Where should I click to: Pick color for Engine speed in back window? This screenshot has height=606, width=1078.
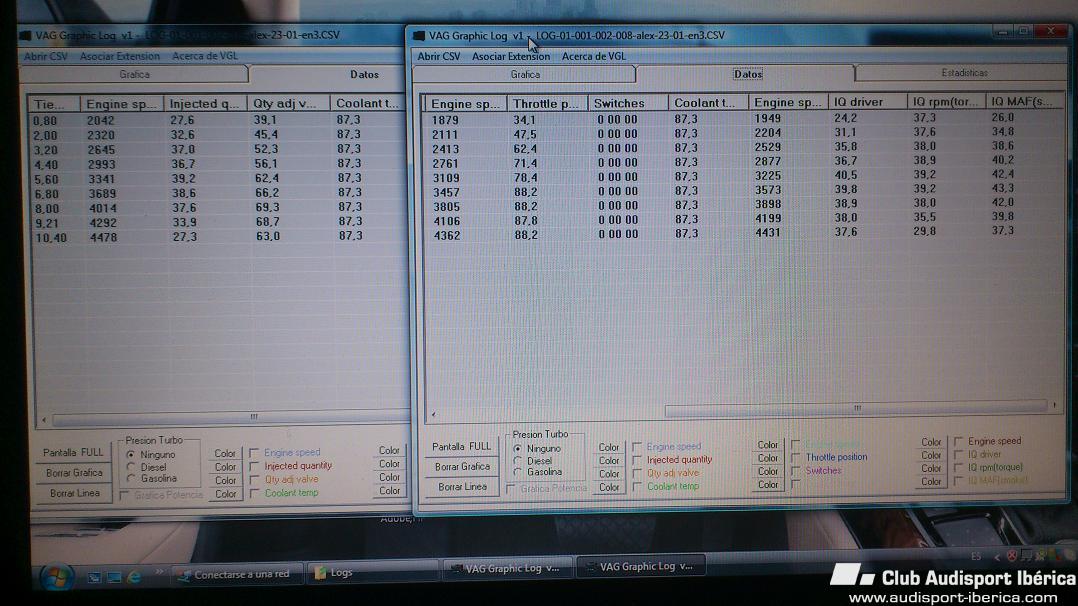225,453
